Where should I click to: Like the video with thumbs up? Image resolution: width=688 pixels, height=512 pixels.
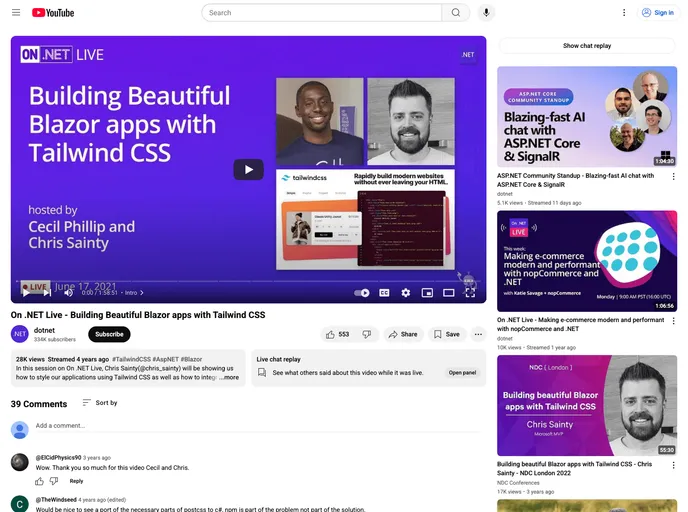tap(337, 334)
